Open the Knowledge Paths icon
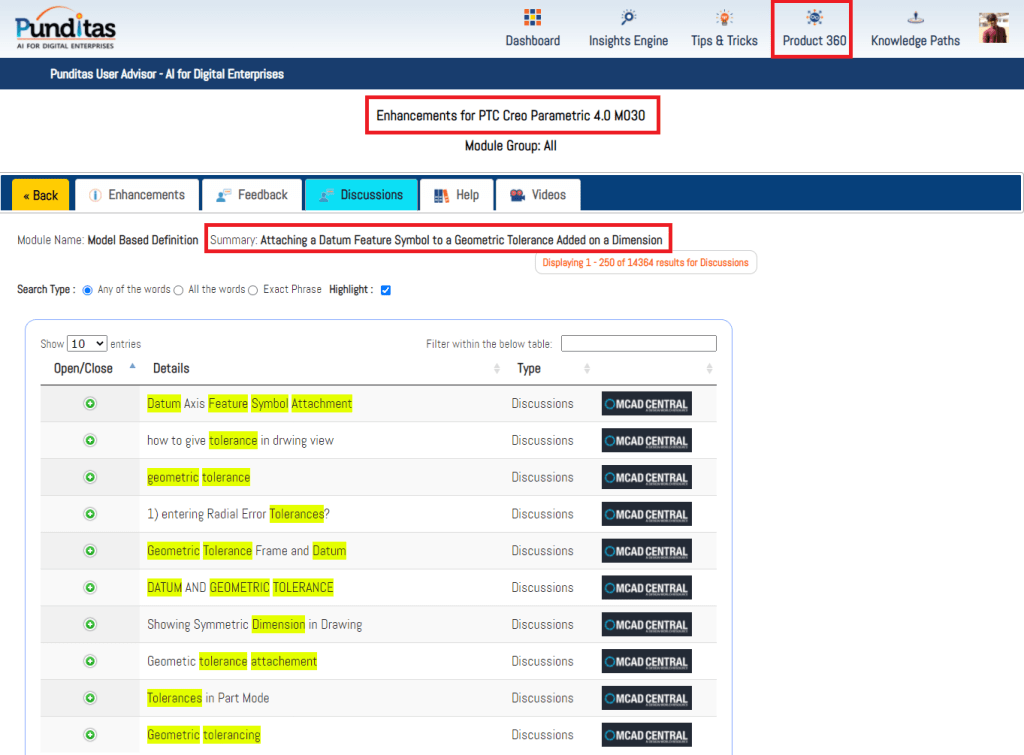Viewport: 1024px width, 755px height. tap(915, 18)
